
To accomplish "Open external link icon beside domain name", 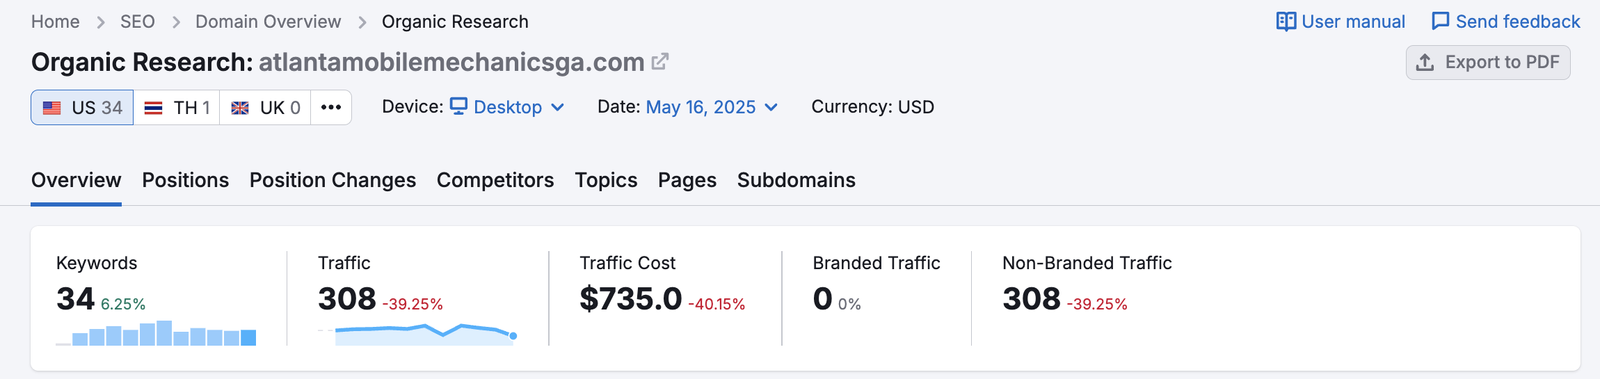I will pyautogui.click(x=660, y=62).
